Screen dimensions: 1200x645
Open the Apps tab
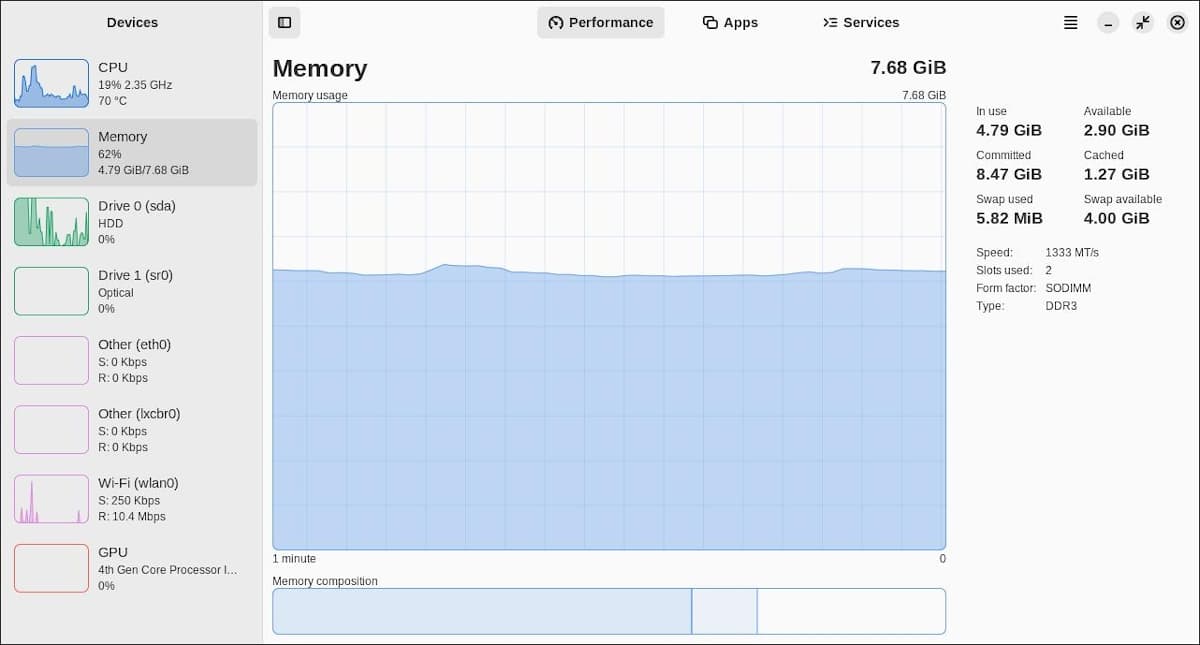click(730, 22)
